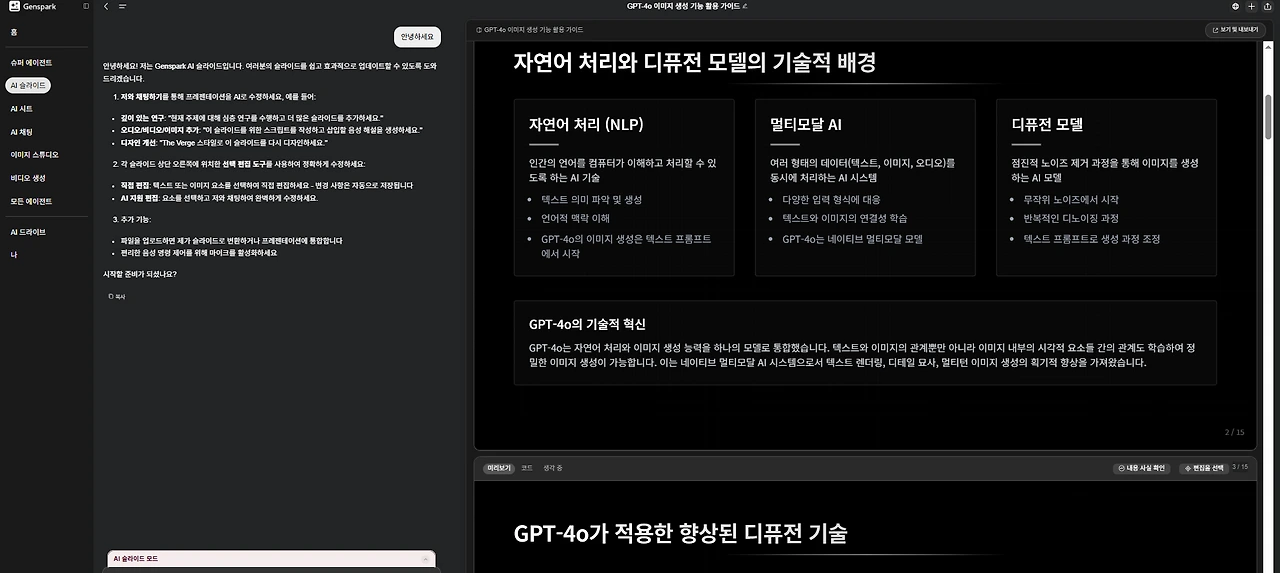Click the 무작위 노이즈에서 시작 bullet

1071,199
